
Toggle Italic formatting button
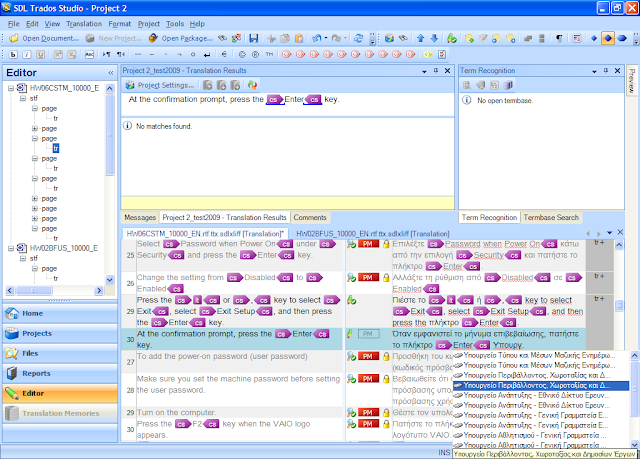(x=27, y=54)
